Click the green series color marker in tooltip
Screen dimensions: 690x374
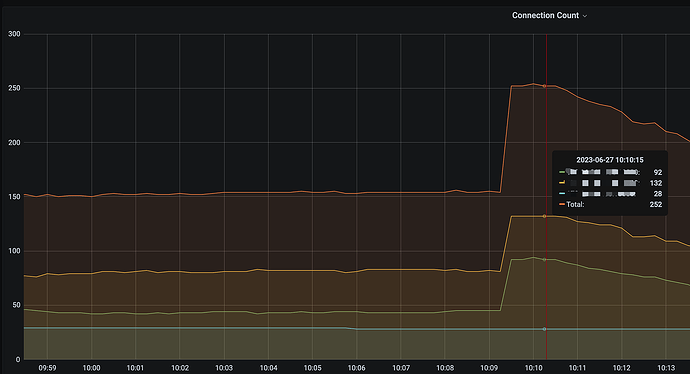(x=562, y=172)
